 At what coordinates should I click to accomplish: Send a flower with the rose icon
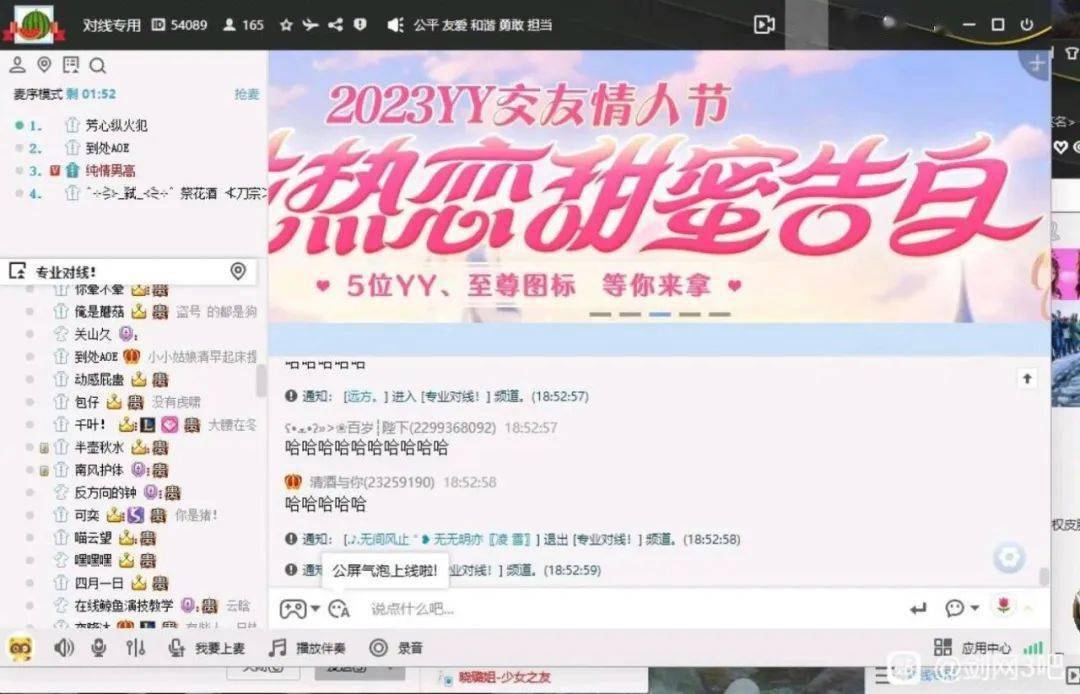(1004, 607)
